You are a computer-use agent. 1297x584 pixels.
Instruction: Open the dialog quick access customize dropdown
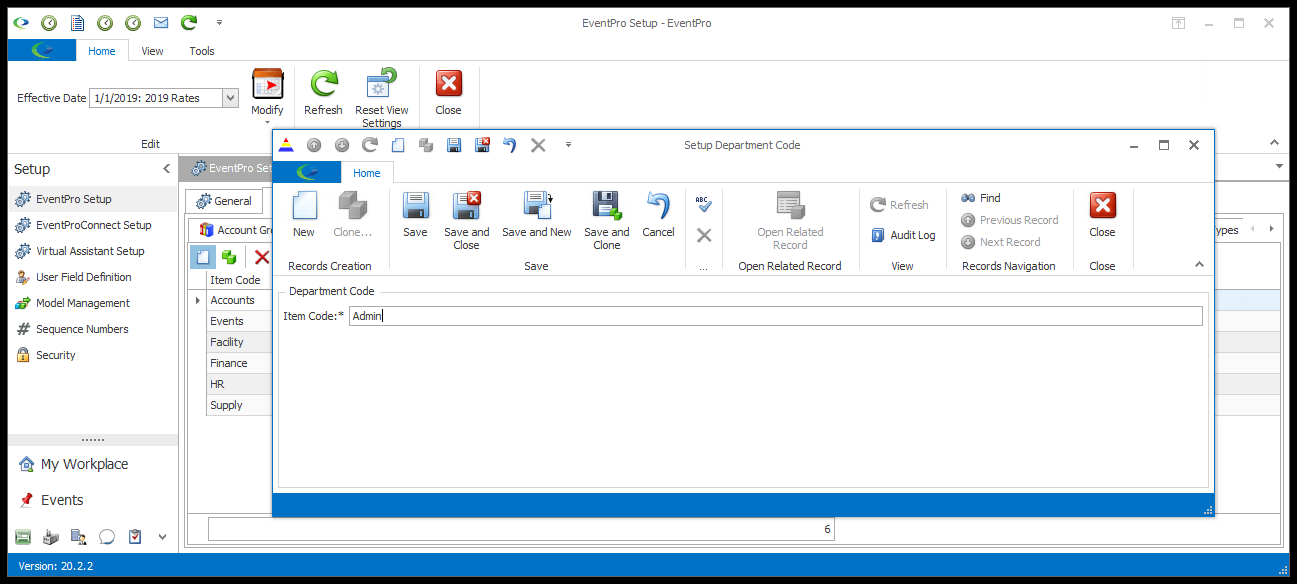point(568,145)
